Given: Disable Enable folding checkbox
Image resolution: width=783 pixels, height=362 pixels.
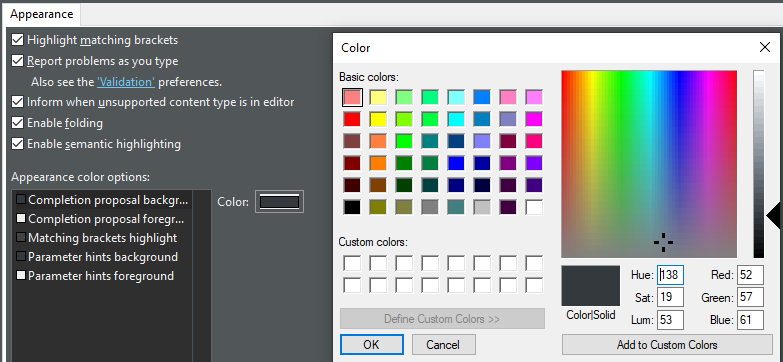Looking at the screenshot, I should click(x=17, y=123).
